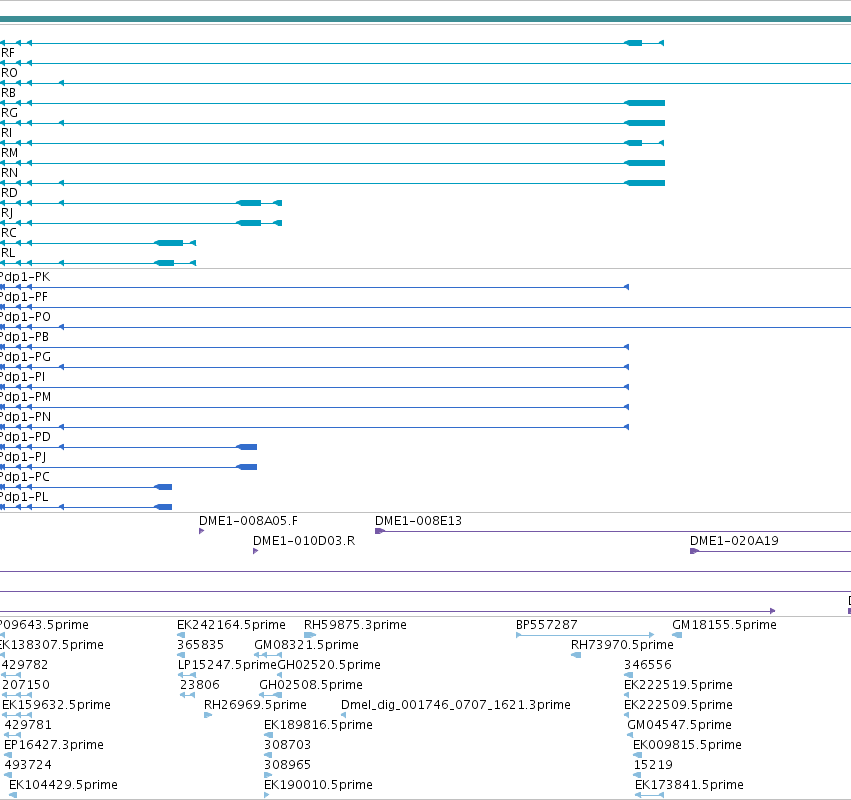Select the DME1-008E13 clone label

pos(418,521)
